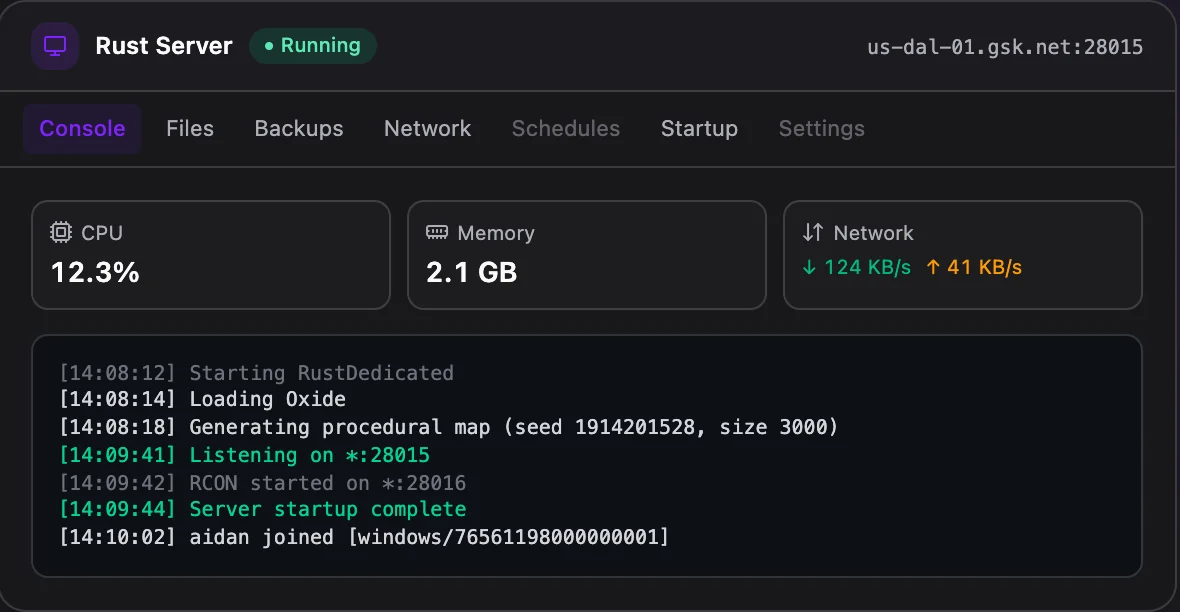Click the Rust Server title

click(164, 46)
